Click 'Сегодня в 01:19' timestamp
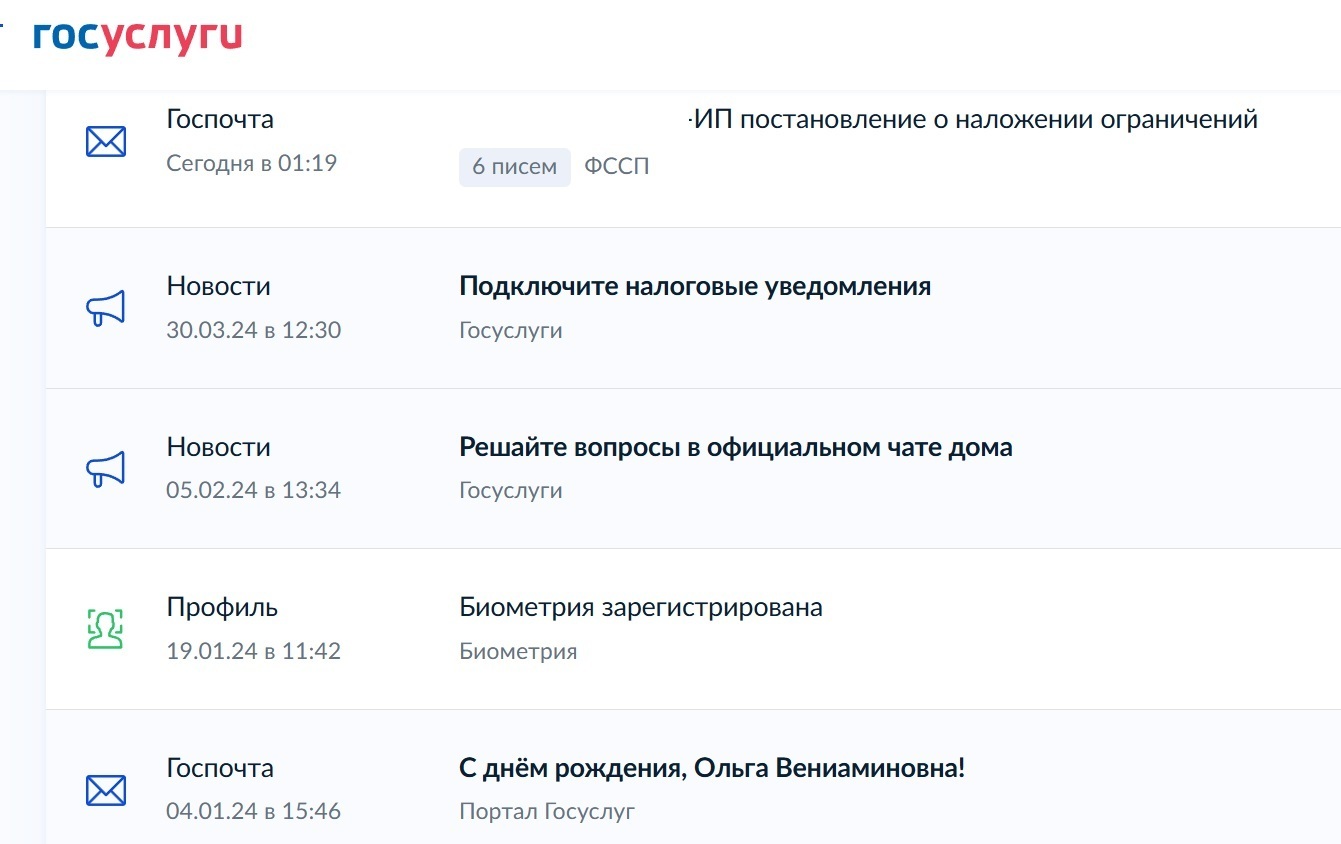1341x844 pixels. click(x=251, y=163)
